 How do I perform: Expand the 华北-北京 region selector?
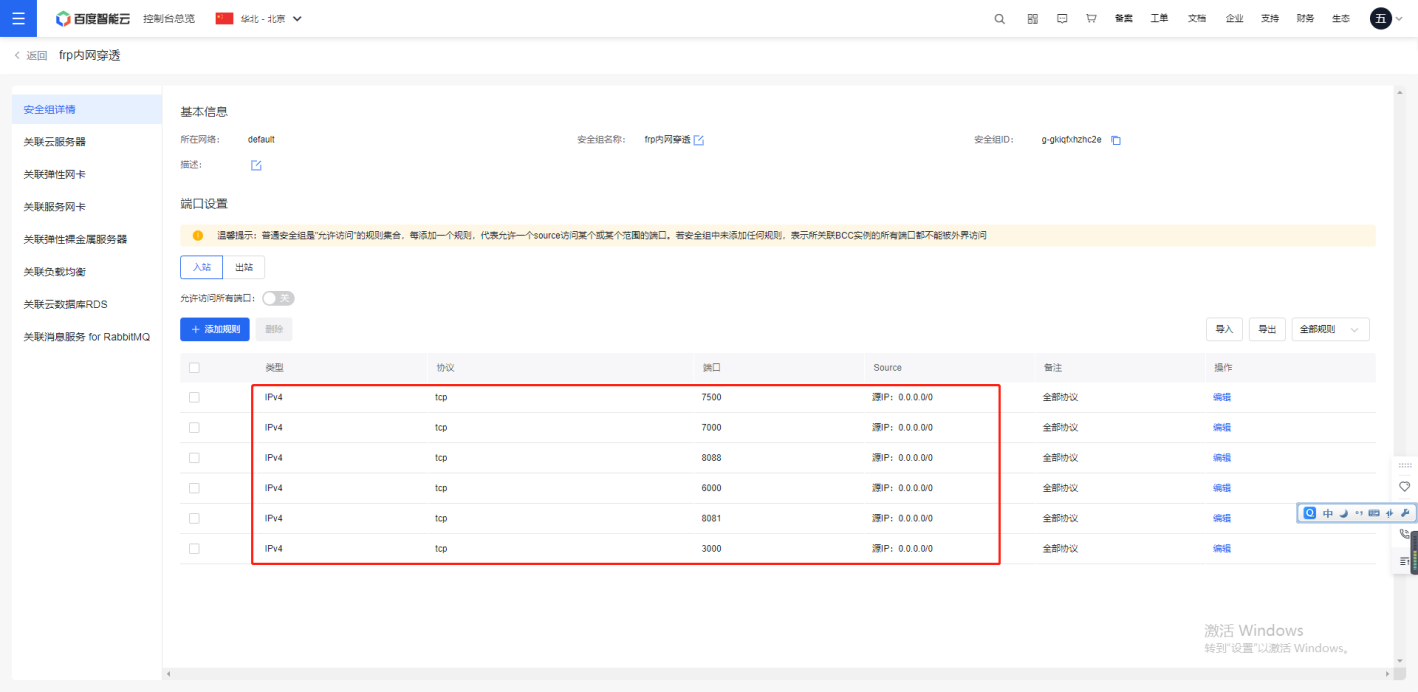point(259,19)
